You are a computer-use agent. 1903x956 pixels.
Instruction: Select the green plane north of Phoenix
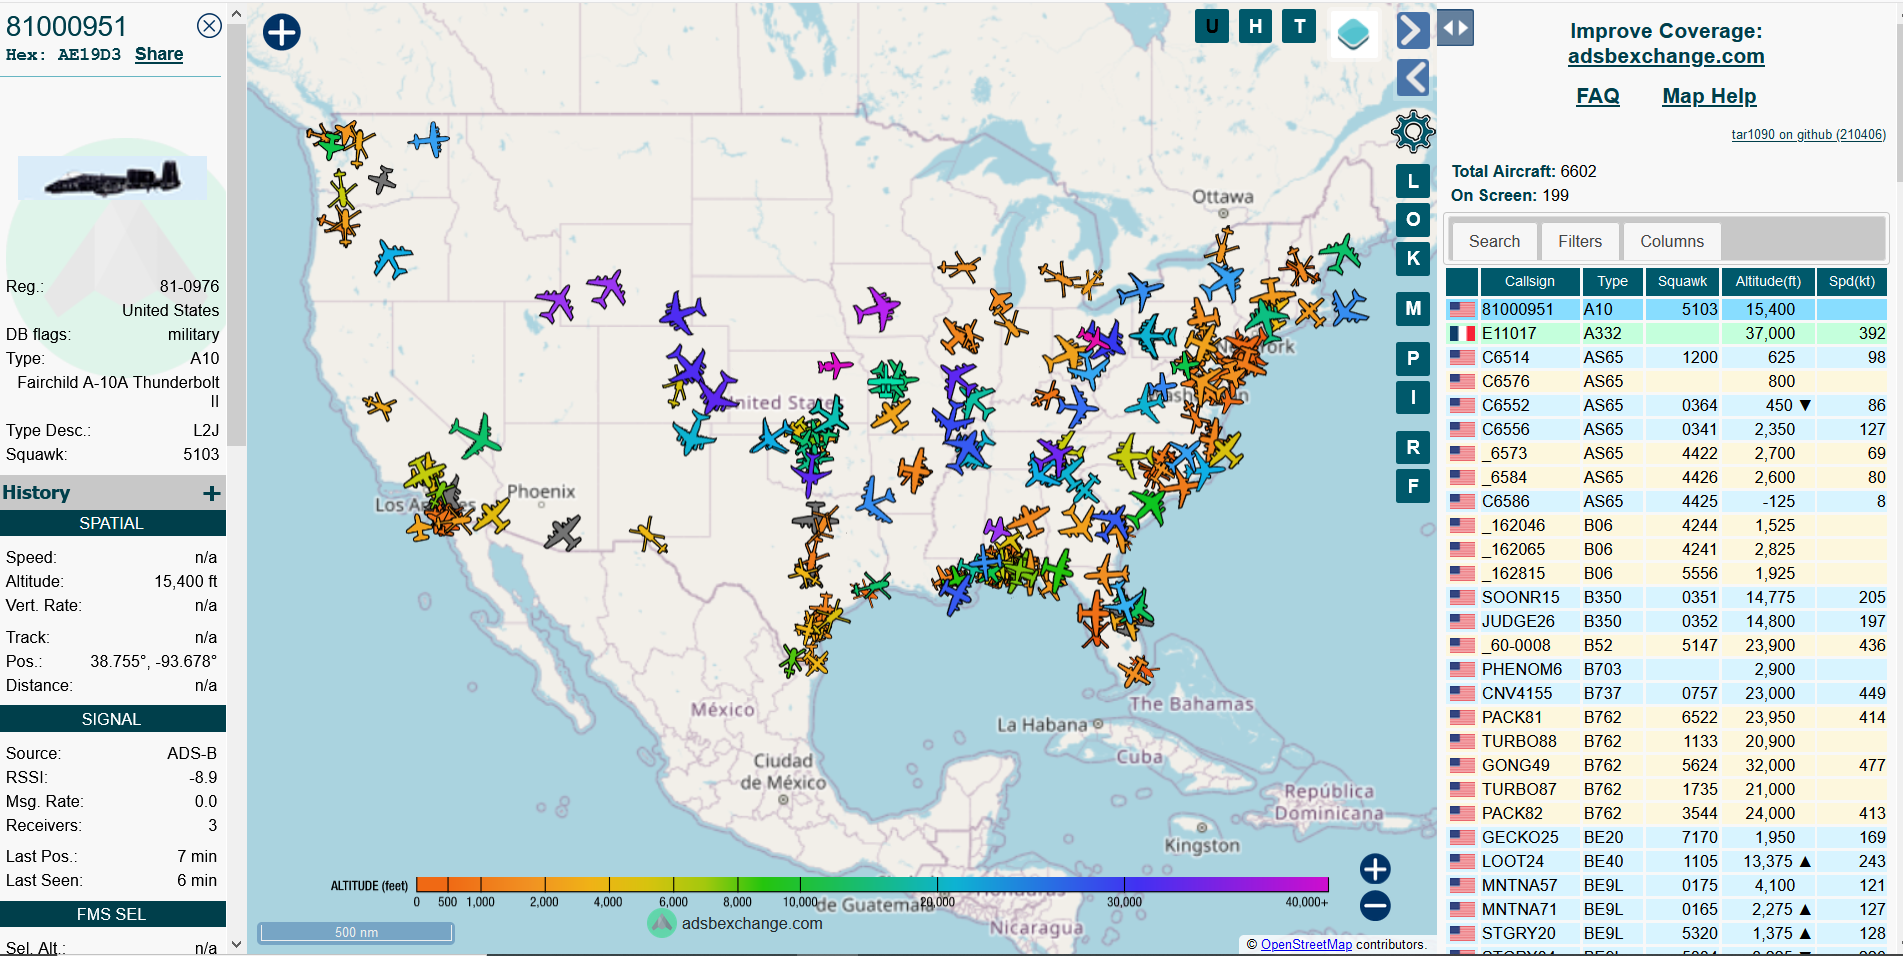476,437
